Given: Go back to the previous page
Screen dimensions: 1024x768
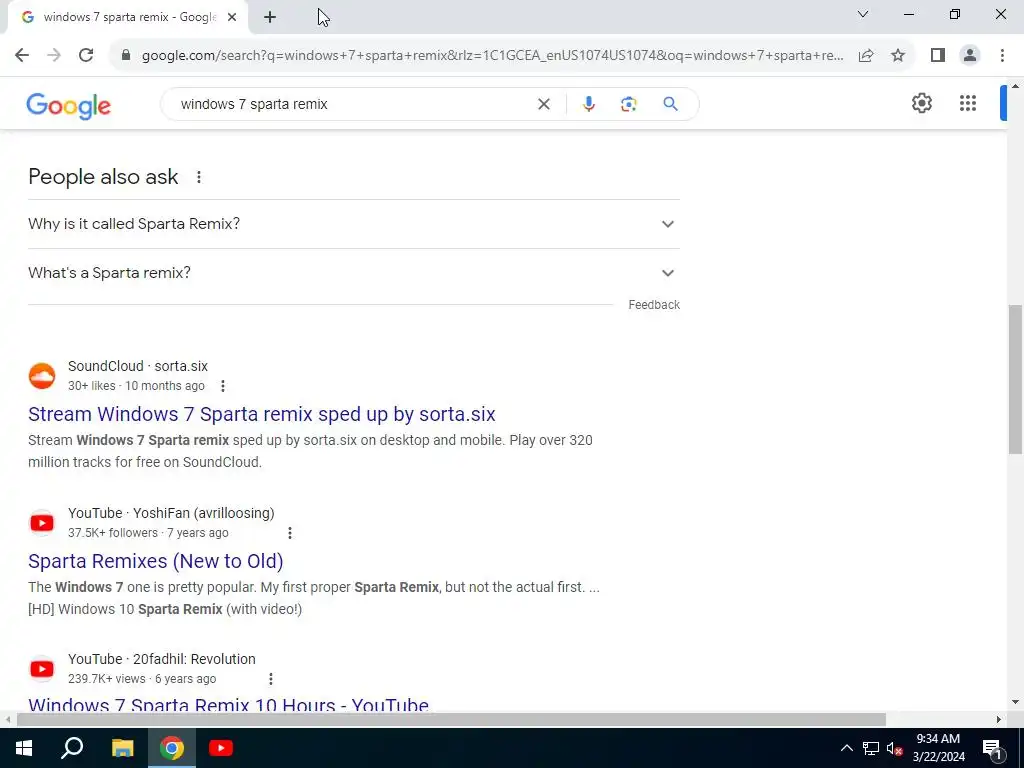Looking at the screenshot, I should [22, 56].
